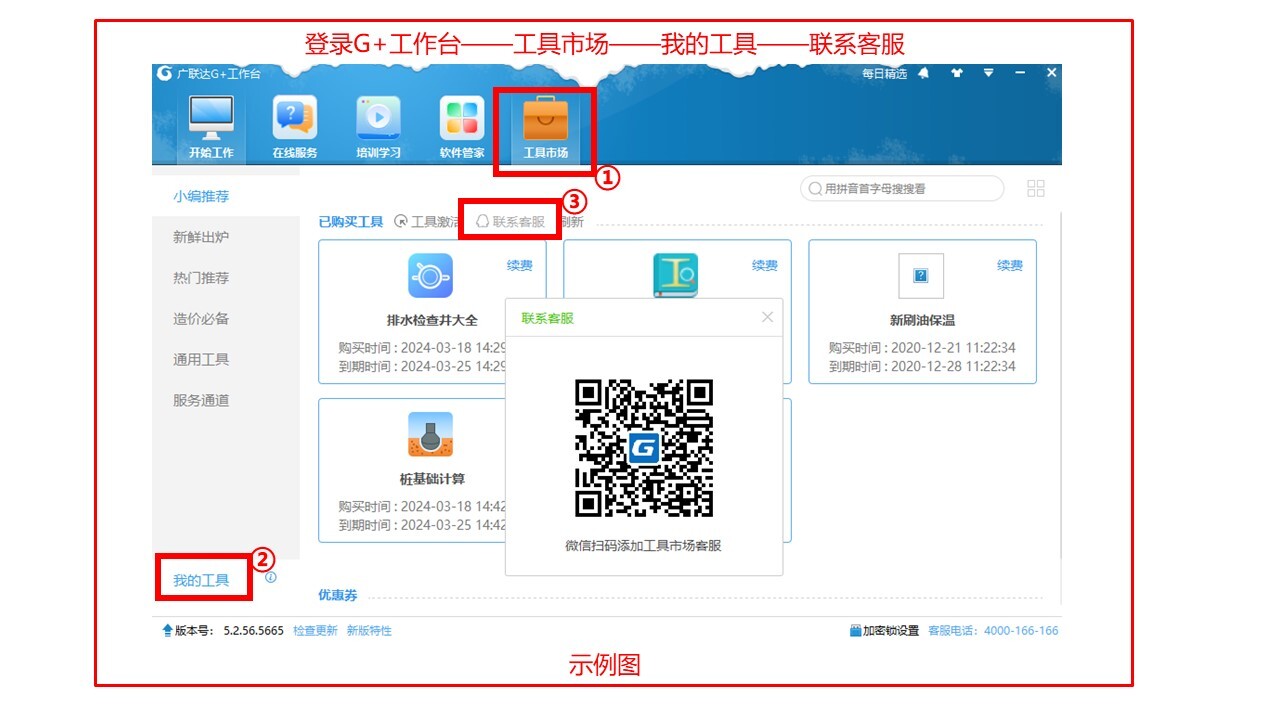The width and height of the screenshot is (1280, 720).
Task: Click the 广联达G+工作台 logo icon
Action: [165, 73]
